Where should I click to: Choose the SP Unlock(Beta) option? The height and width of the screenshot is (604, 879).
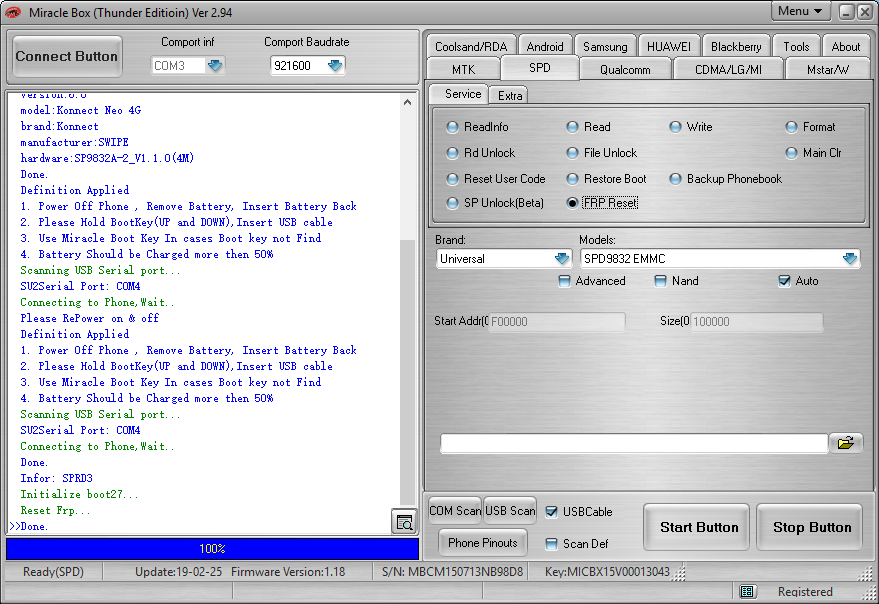496,203
